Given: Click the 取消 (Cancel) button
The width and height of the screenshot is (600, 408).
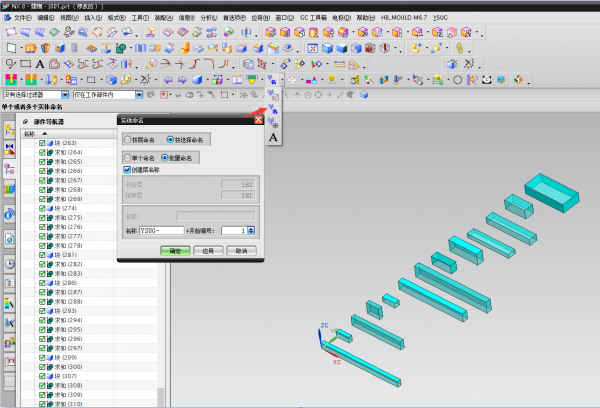Looking at the screenshot, I should pyautogui.click(x=241, y=251).
